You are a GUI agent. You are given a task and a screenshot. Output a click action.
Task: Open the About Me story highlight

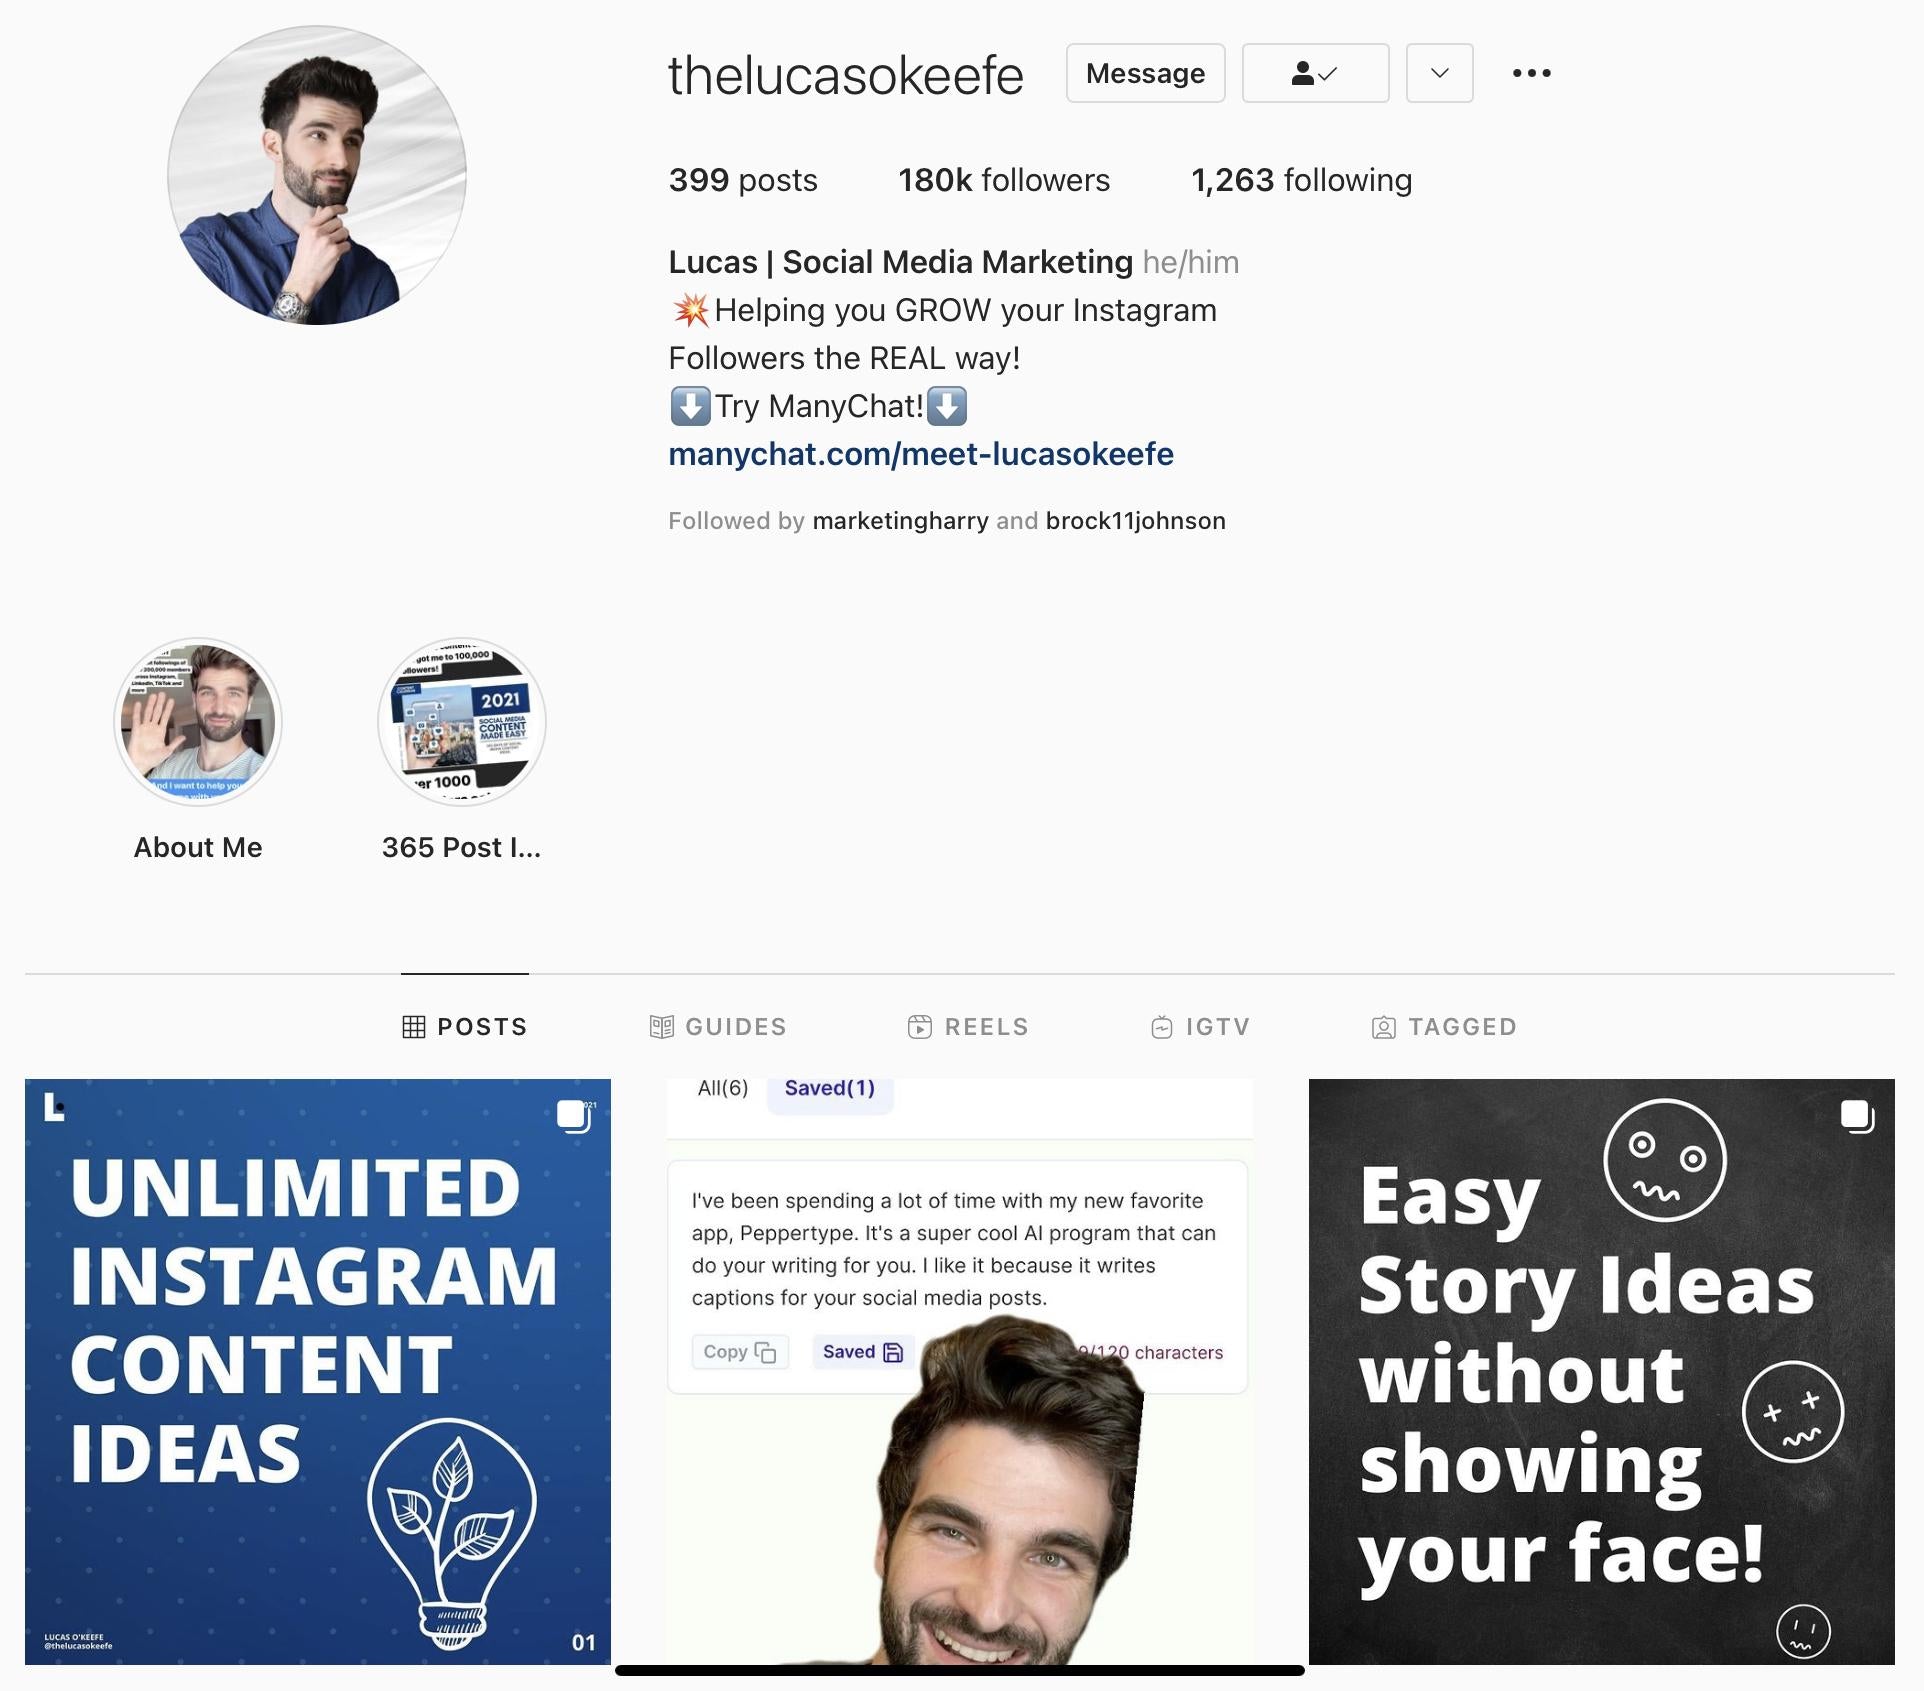198,722
